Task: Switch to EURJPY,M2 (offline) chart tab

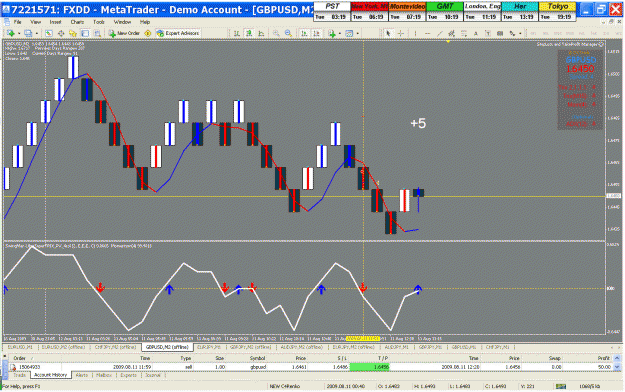Action: point(354,347)
